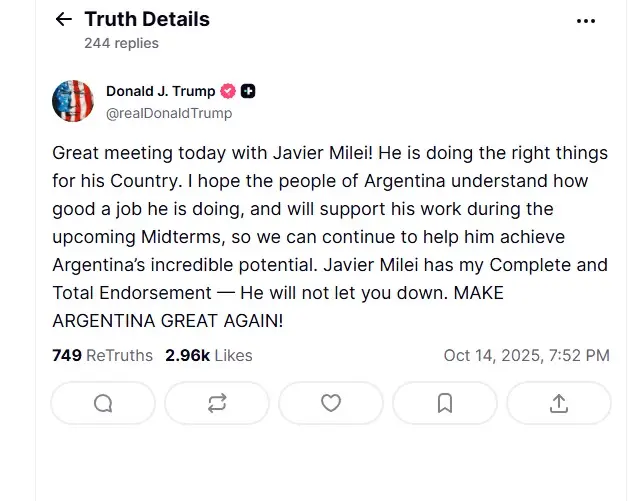Share the post via the upload icon

(559, 403)
